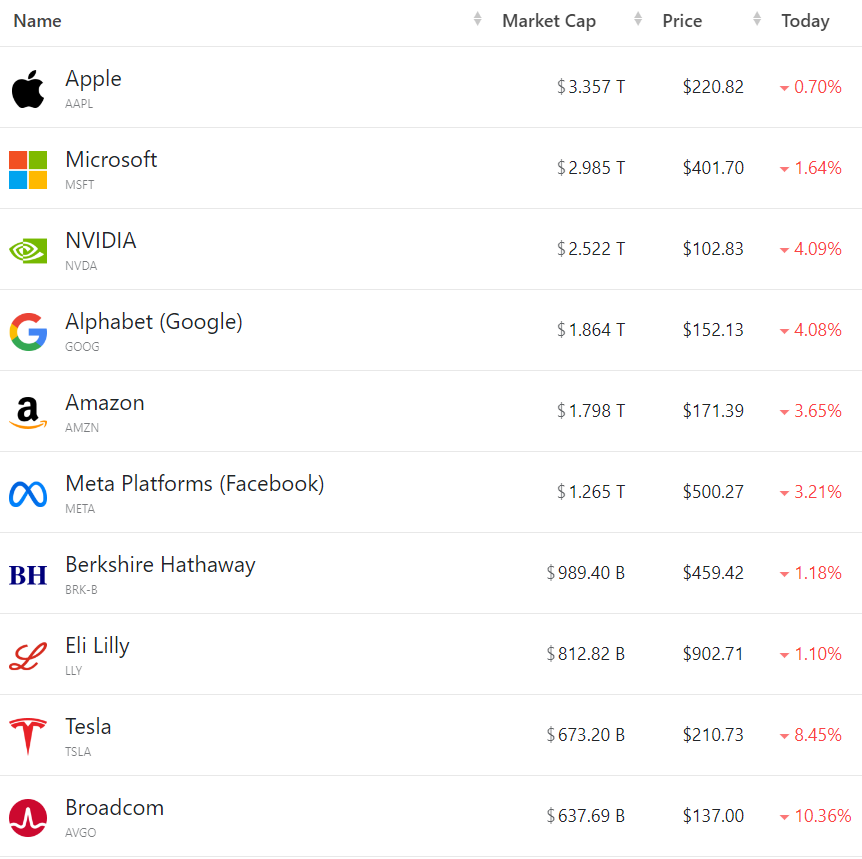The height and width of the screenshot is (859, 862).
Task: Click the Eli Lilly script logo
Action: tap(28, 655)
